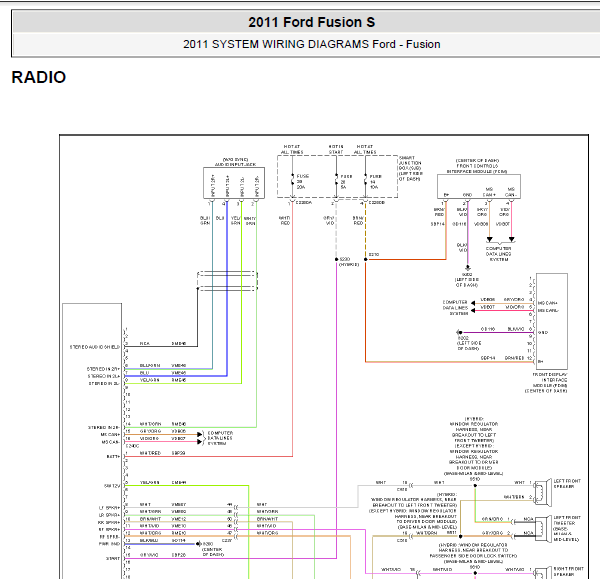Viewport: 600px width, 579px height.
Task: Click the left front tweeter symbol
Action: [541, 528]
